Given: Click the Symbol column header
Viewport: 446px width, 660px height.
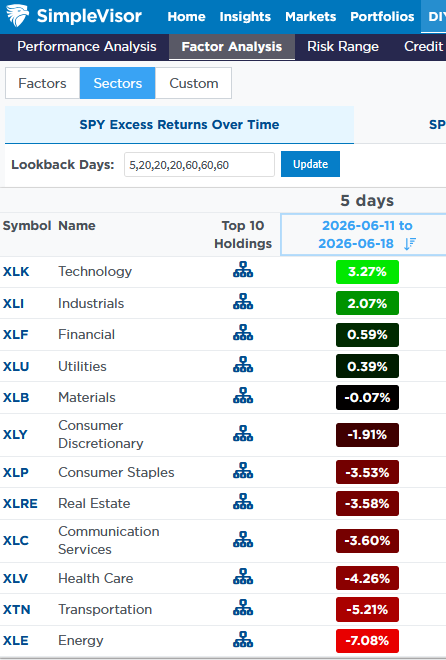Looking at the screenshot, I should click(27, 226).
